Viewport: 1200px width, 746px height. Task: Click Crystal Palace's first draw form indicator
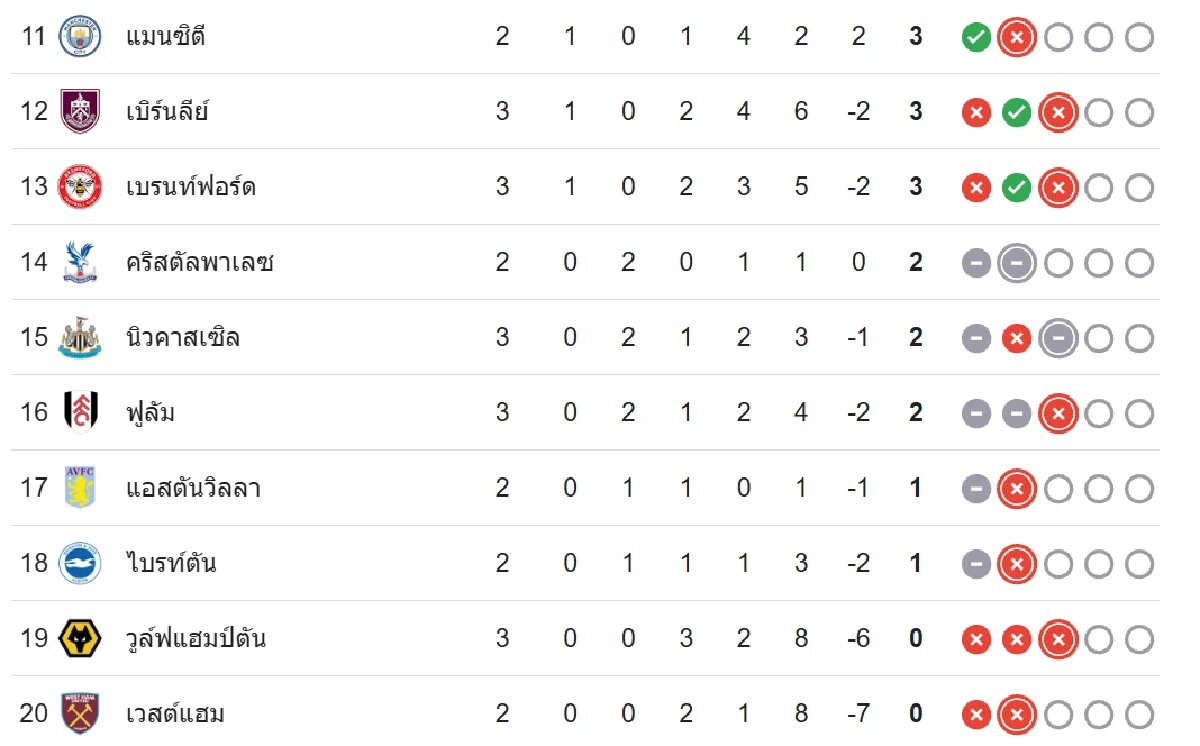pyautogui.click(x=976, y=264)
